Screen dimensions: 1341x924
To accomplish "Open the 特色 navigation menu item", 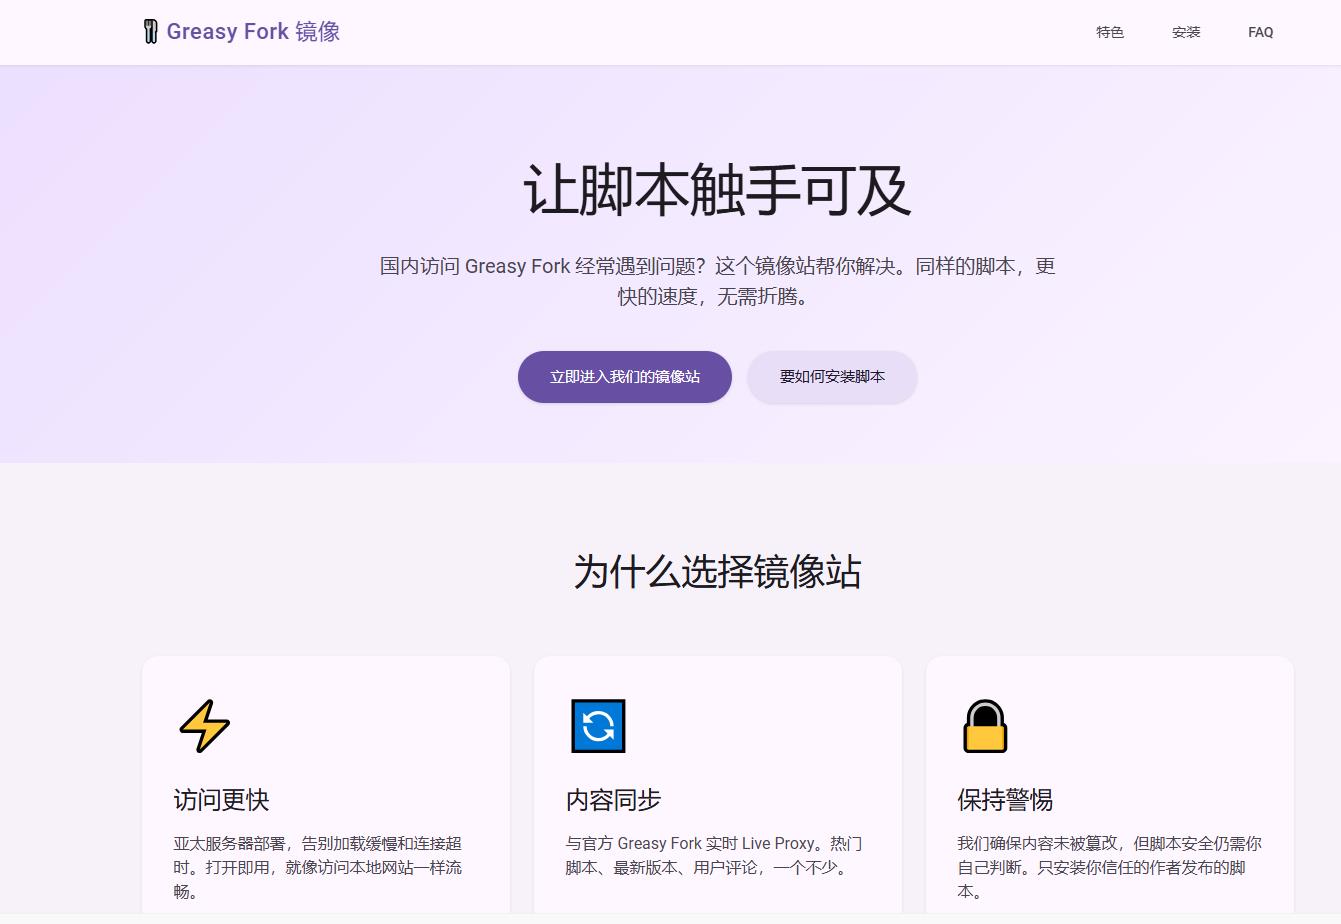I will coord(1109,32).
